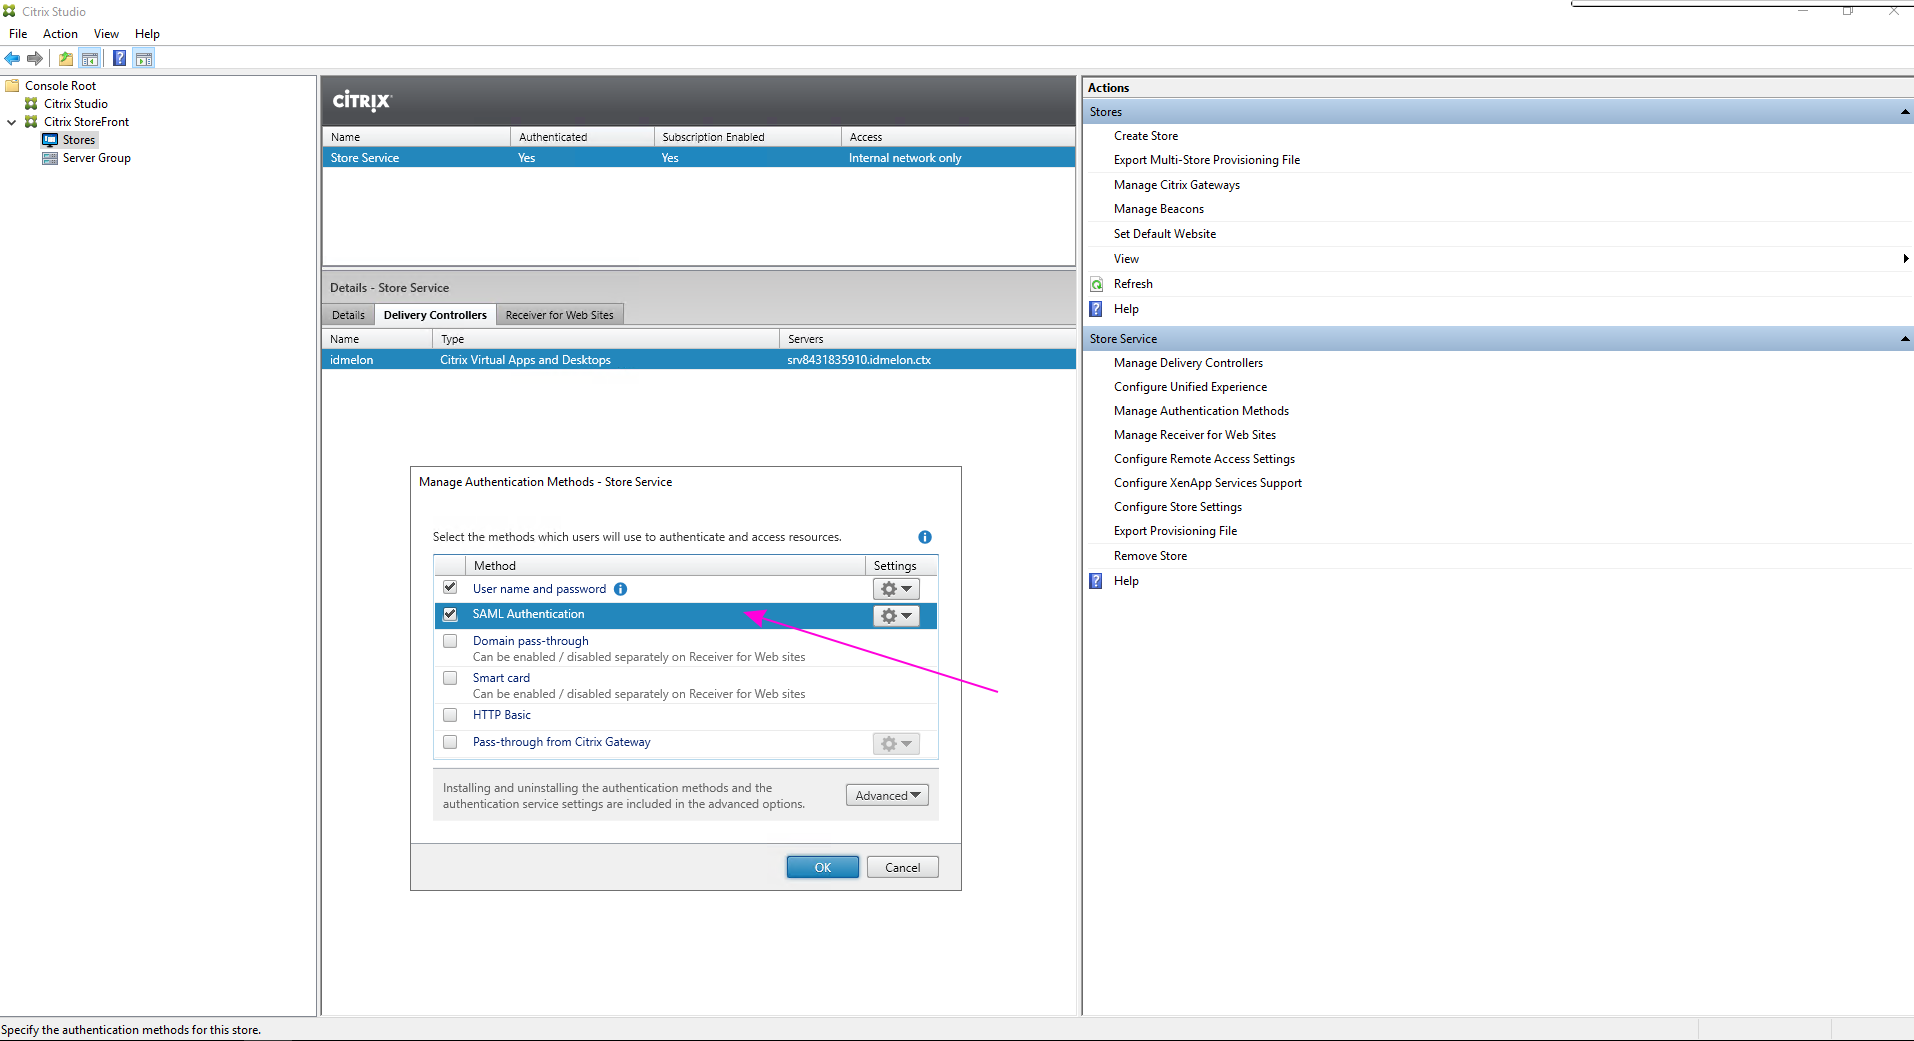Click Configure Unified Experience action
The width and height of the screenshot is (1914, 1041).
[1190, 387]
